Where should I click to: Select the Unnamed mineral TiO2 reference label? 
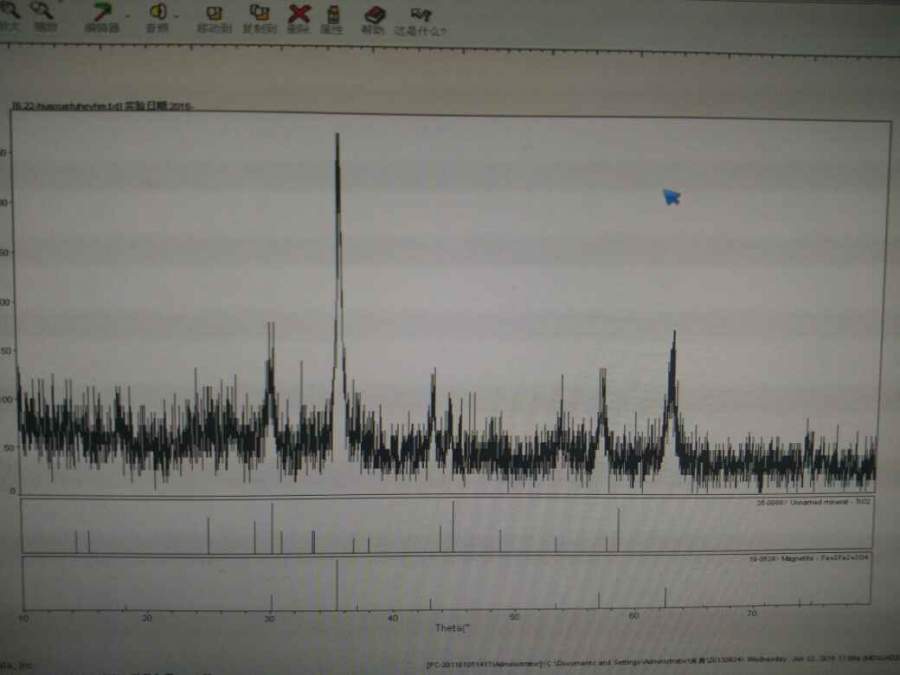813,502
